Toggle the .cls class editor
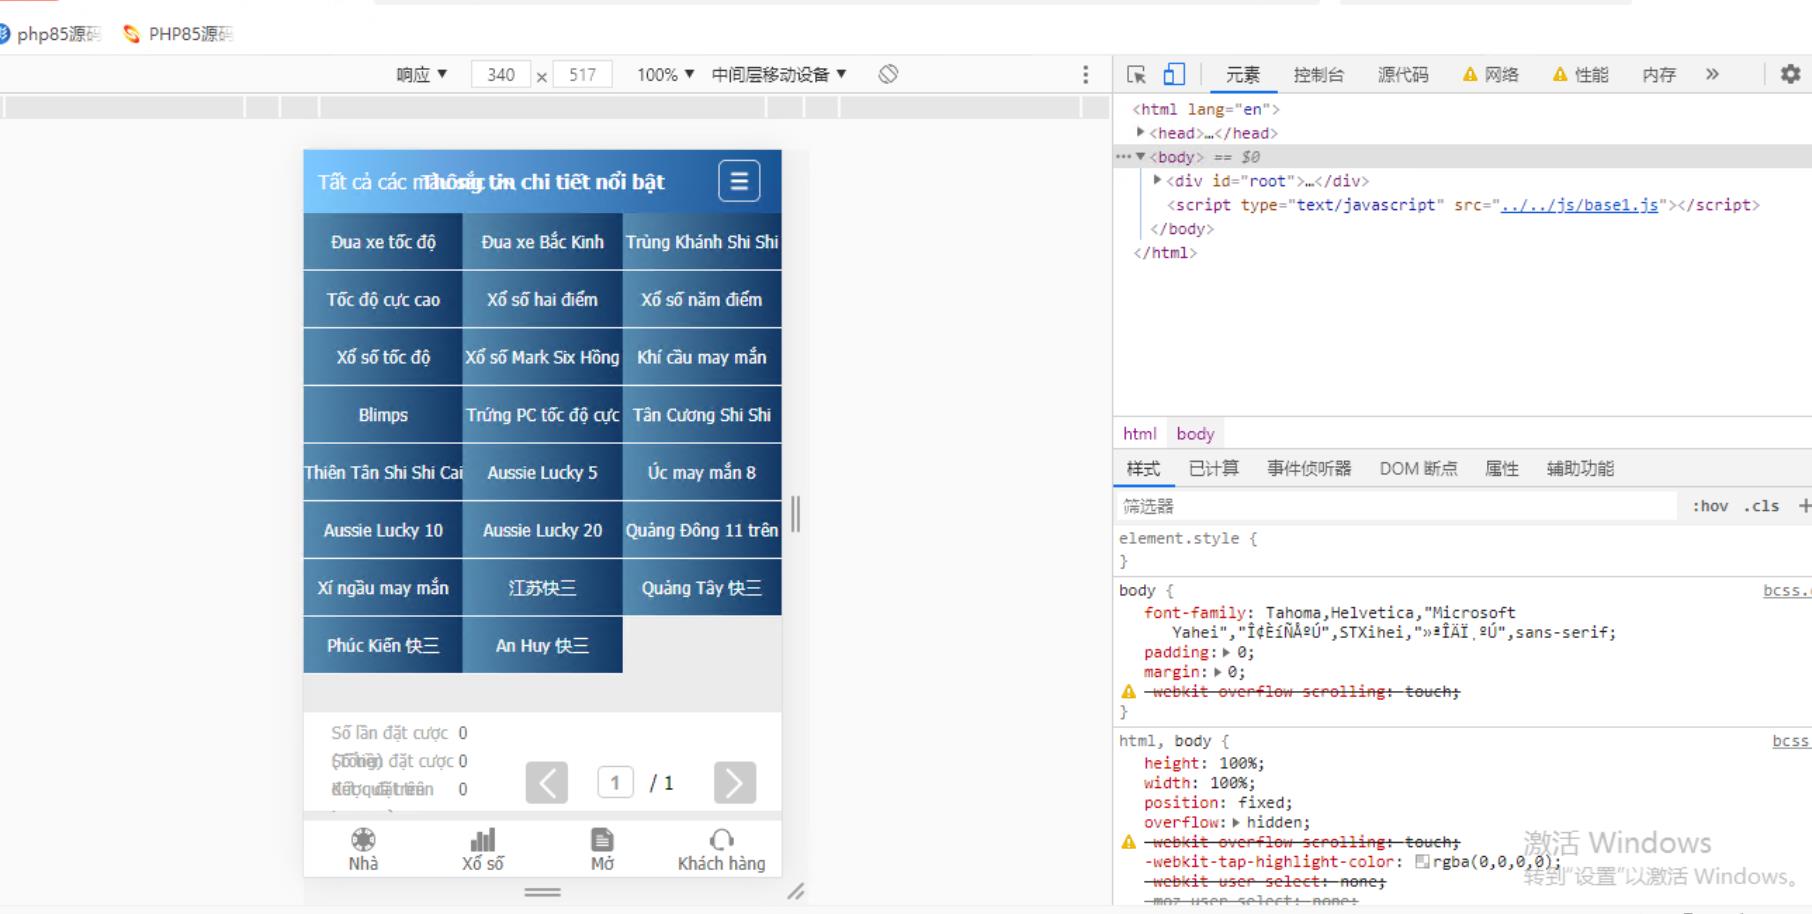The width and height of the screenshot is (1812, 914). coord(1761,506)
